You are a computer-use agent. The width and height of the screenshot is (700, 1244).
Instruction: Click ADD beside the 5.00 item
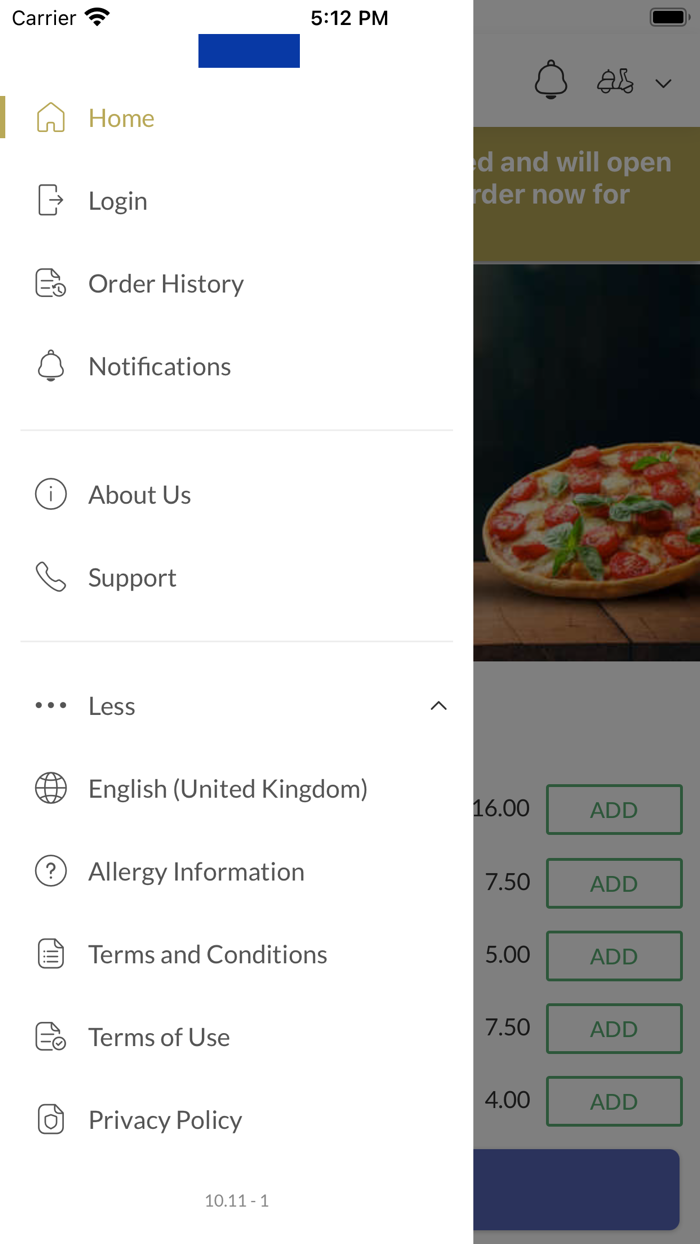[x=614, y=955]
